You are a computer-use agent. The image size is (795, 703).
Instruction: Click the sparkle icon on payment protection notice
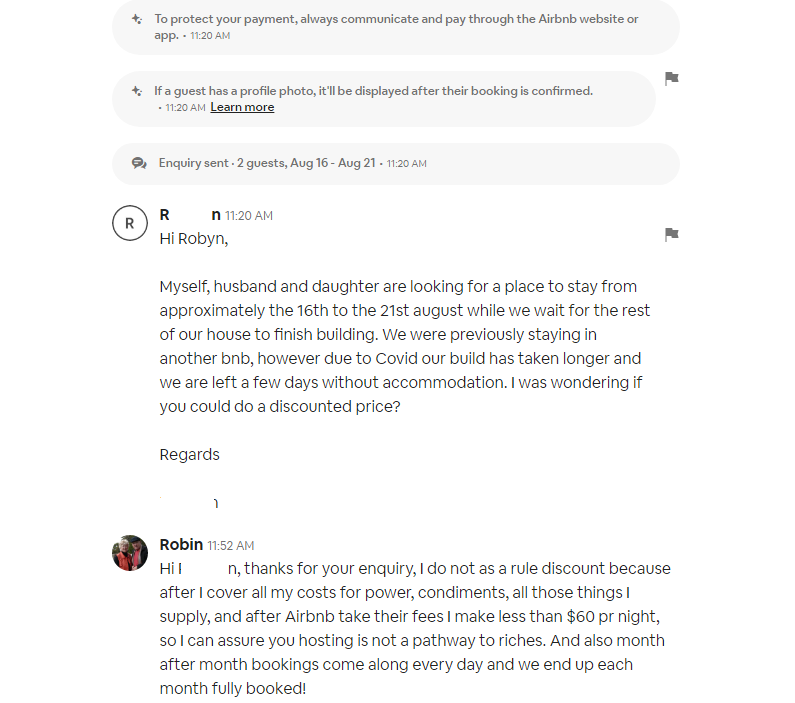coord(137,19)
